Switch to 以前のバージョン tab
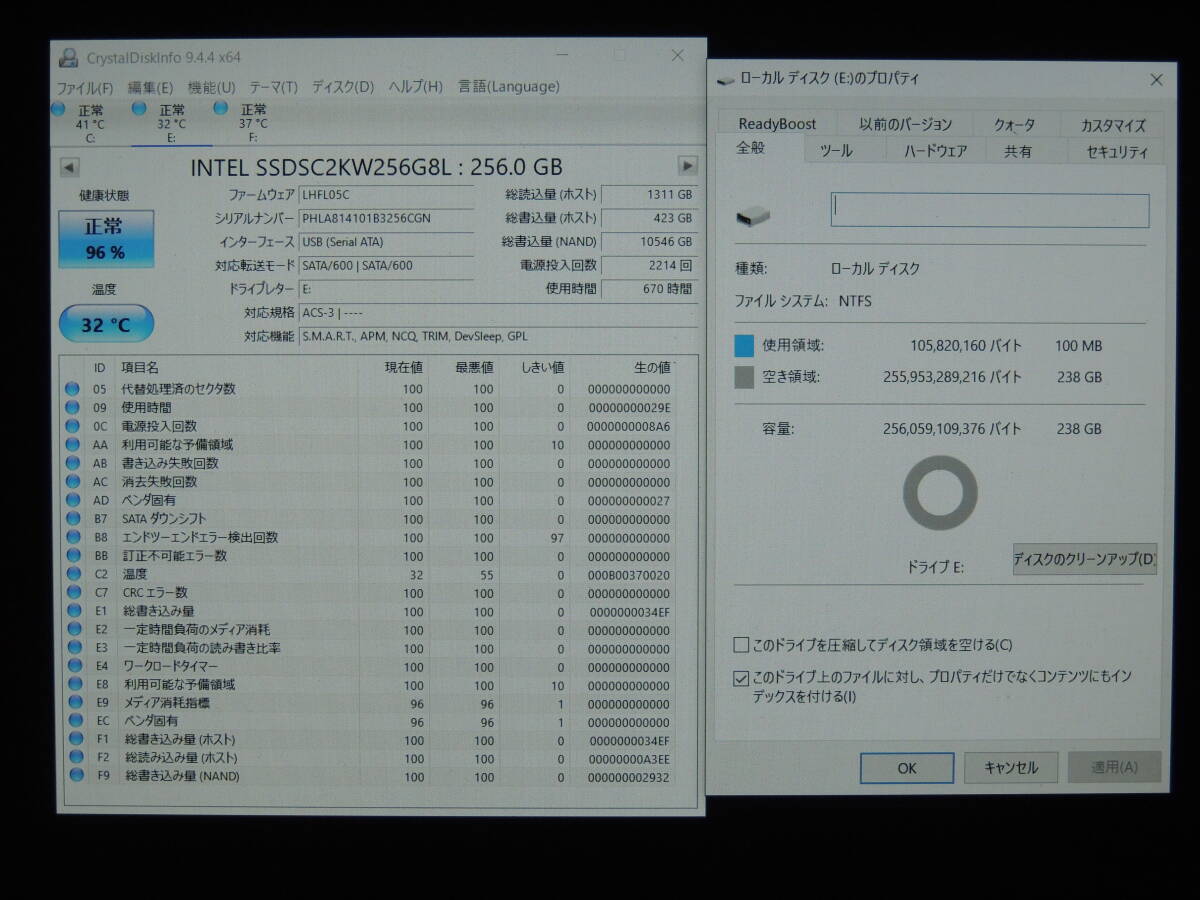 [906, 124]
